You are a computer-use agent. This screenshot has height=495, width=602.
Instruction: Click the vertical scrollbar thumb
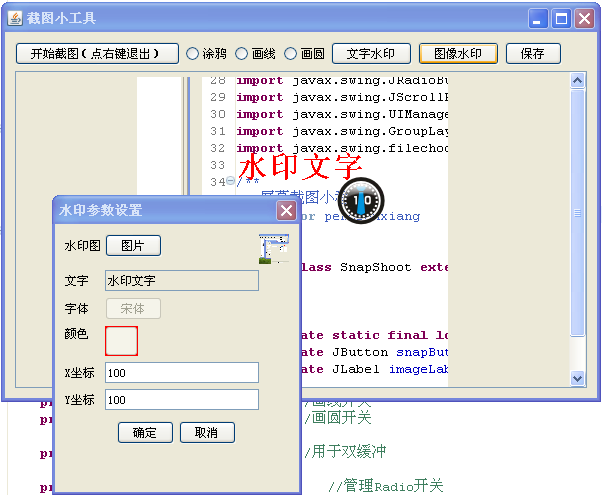577,212
